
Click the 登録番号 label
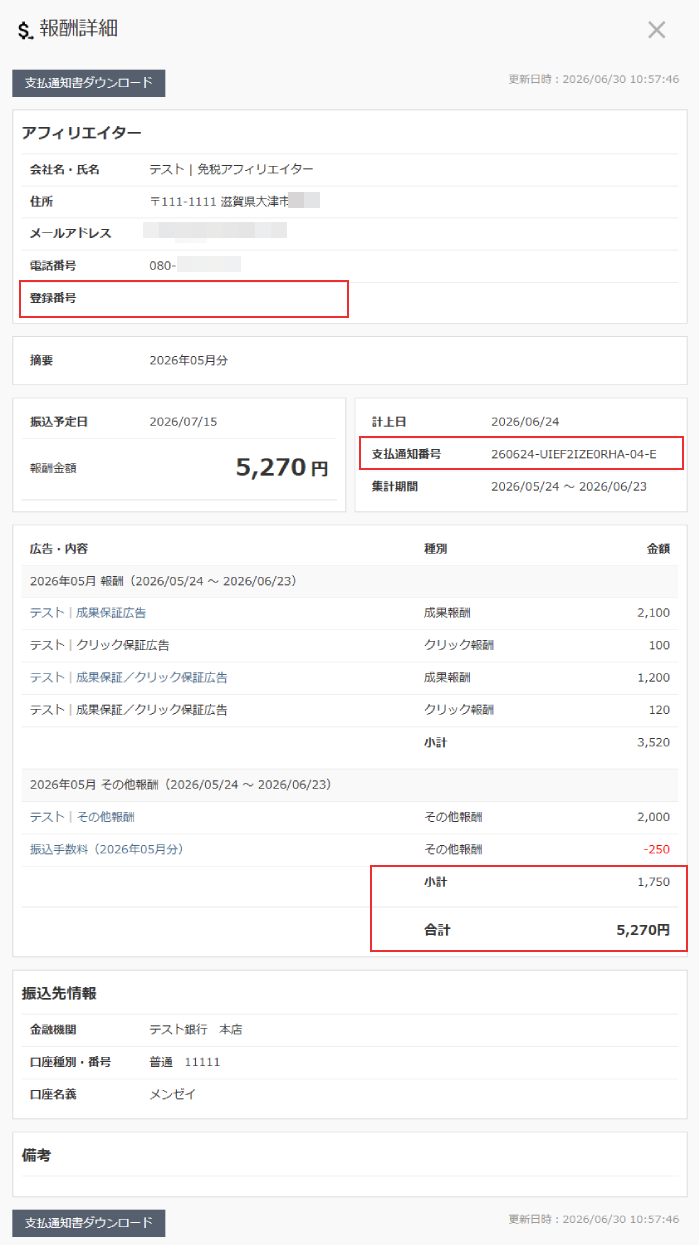click(x=53, y=298)
